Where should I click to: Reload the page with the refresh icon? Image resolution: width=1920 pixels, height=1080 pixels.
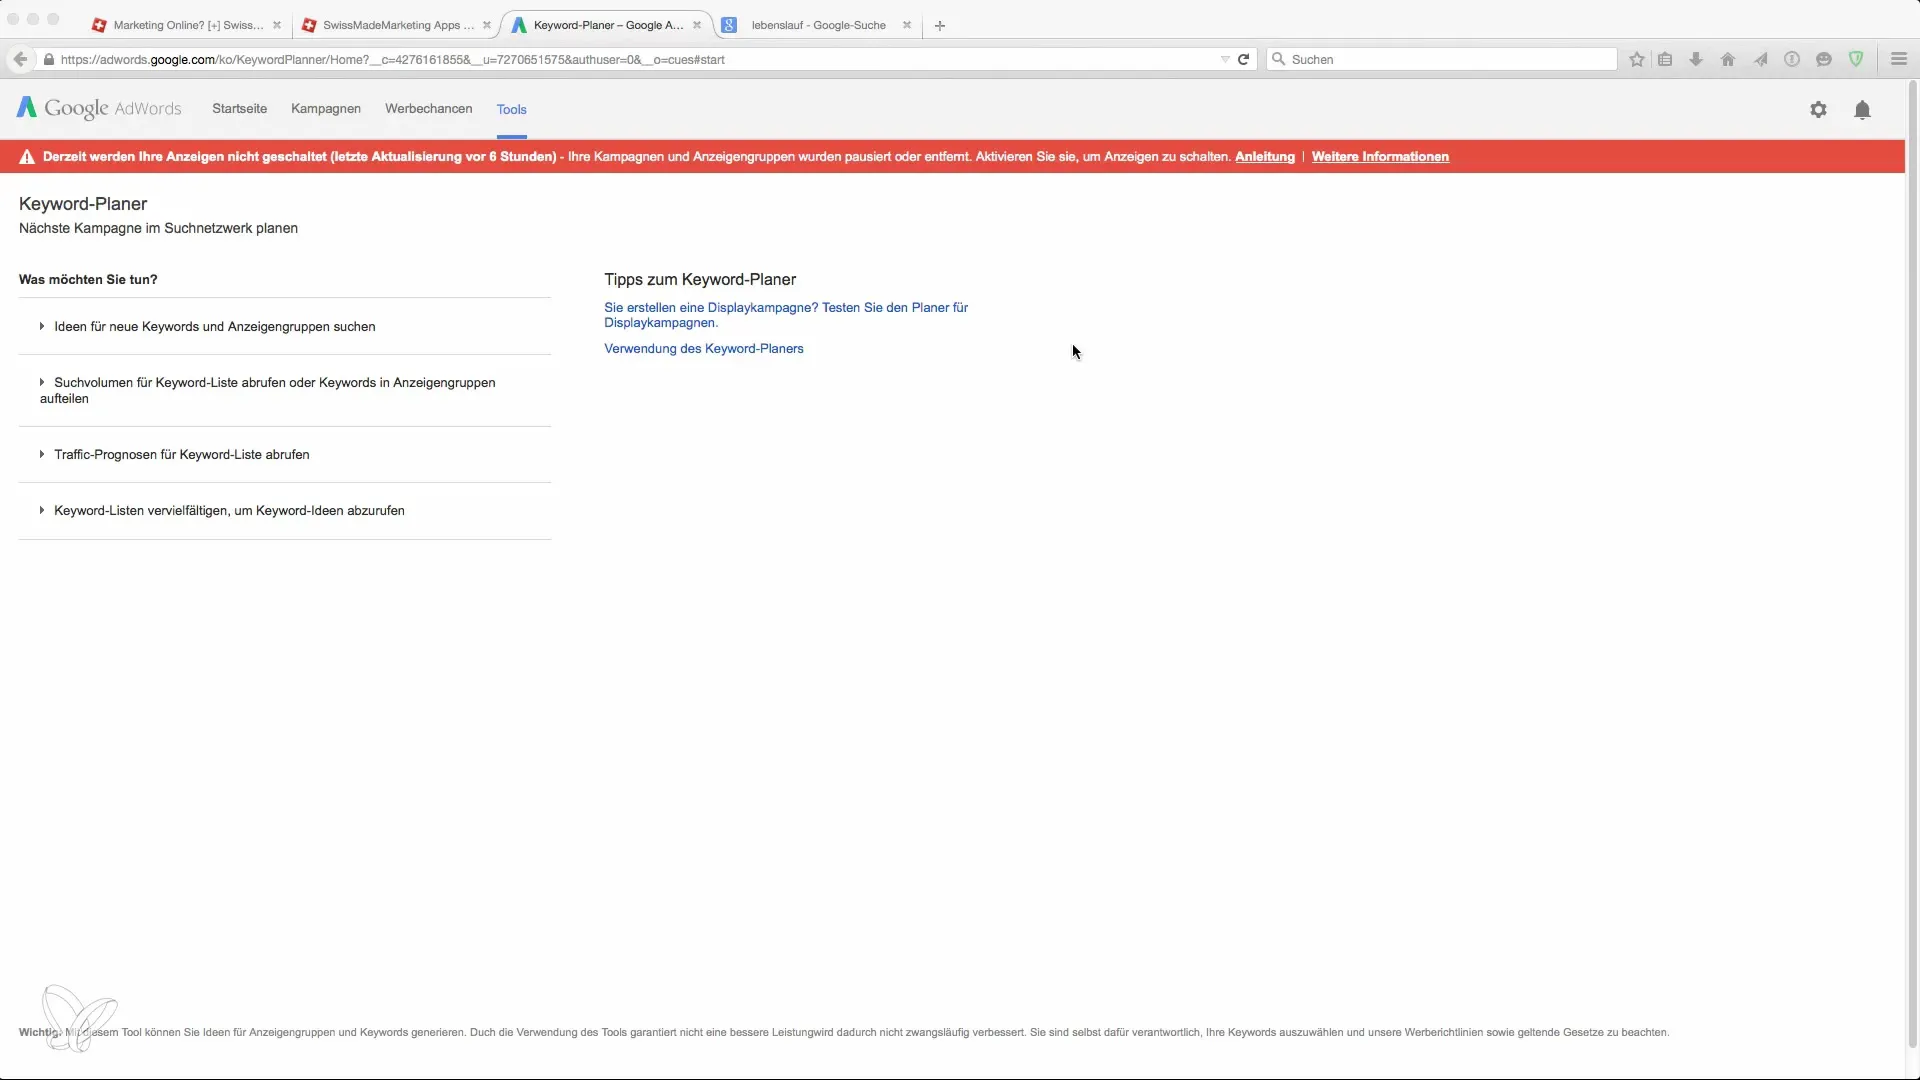coord(1243,59)
